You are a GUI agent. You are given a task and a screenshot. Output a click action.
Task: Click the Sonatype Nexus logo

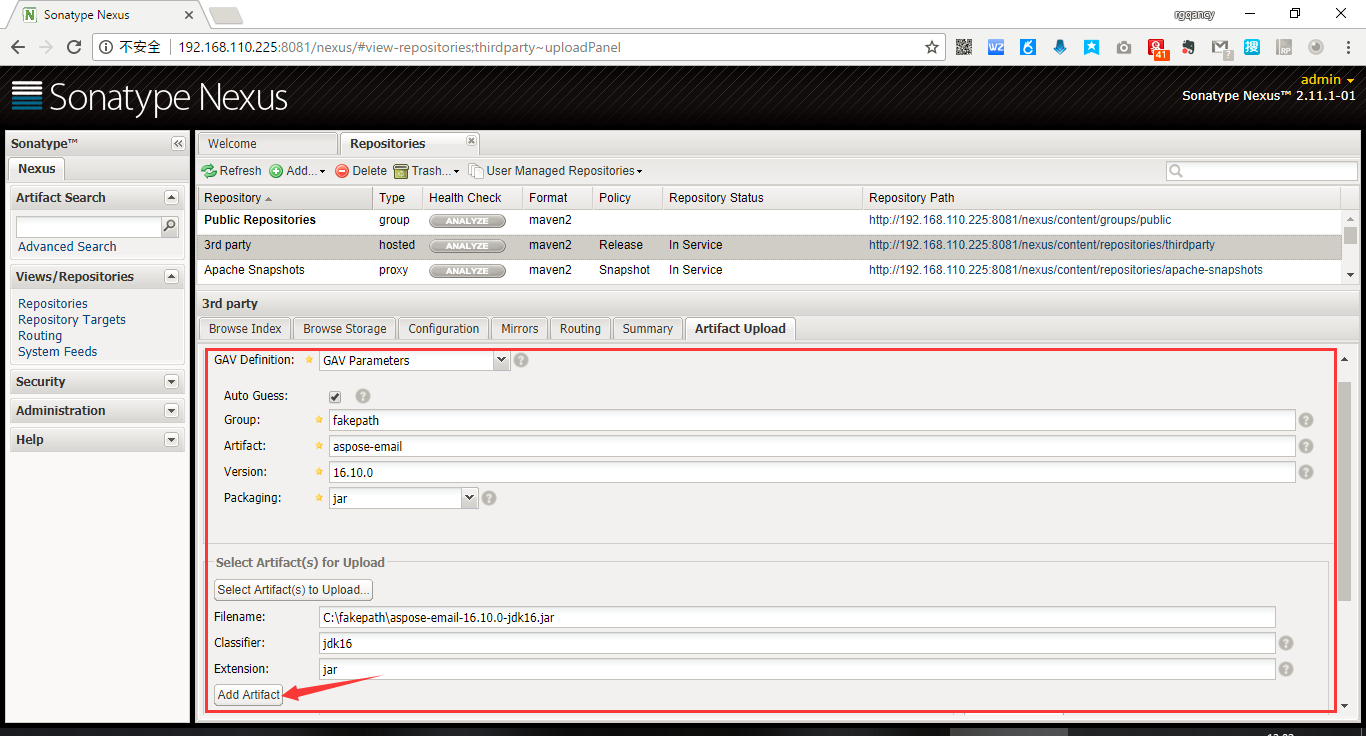(x=150, y=97)
